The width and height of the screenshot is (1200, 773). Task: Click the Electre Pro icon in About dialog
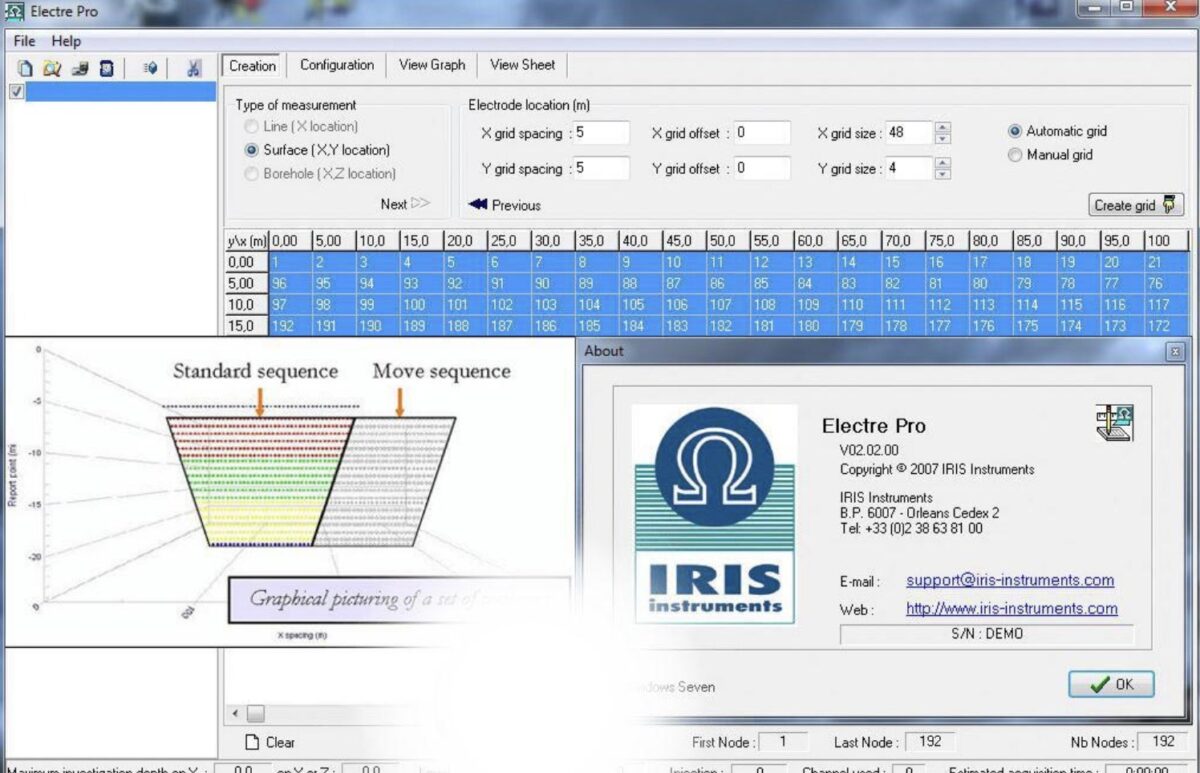tap(1114, 422)
